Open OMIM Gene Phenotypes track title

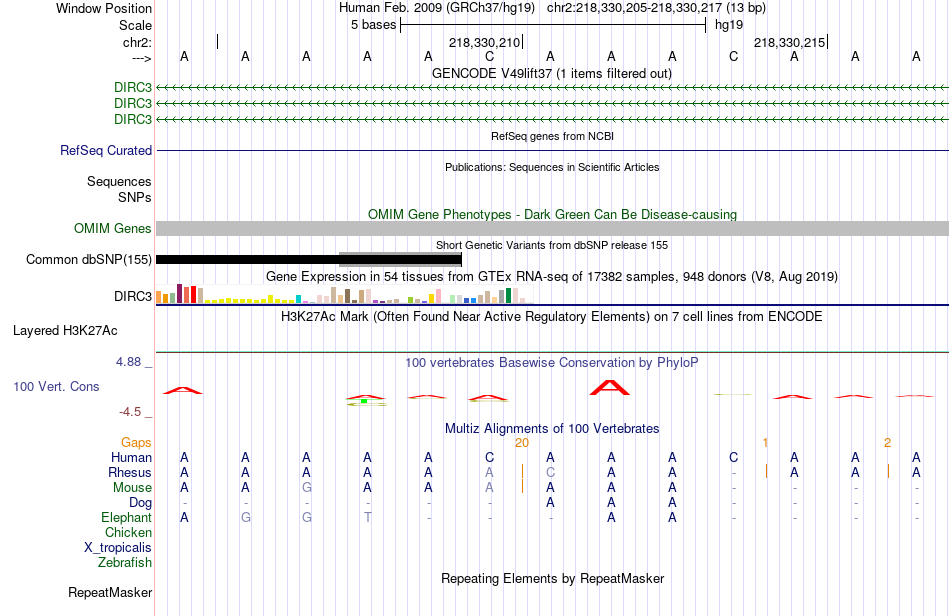coord(553,214)
